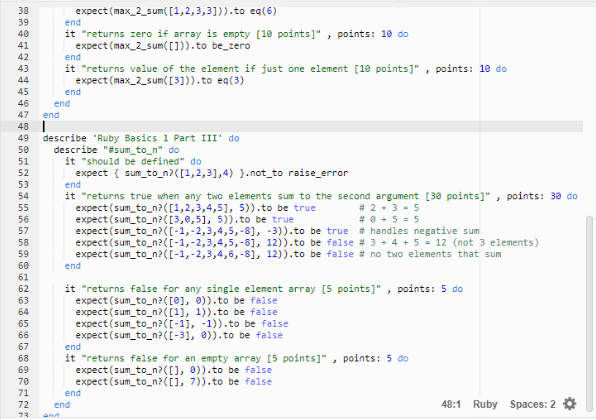
Task: Open the Ruby language mode selector
Action: (485, 404)
